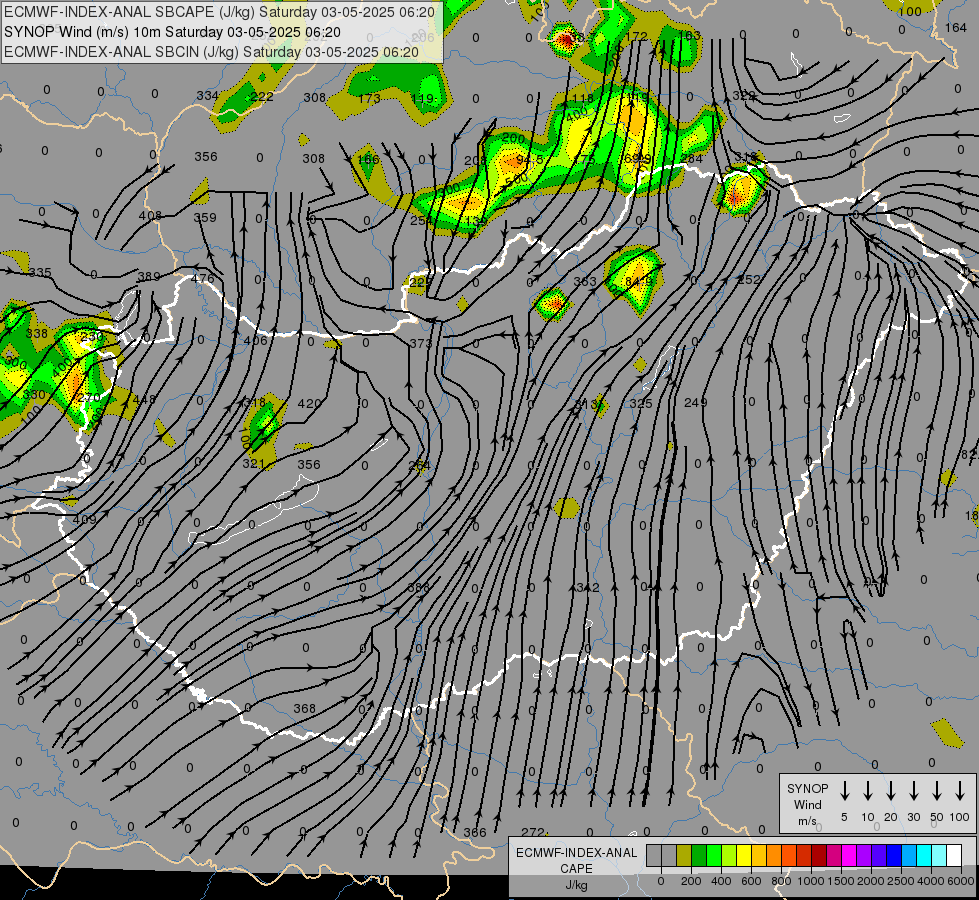Image resolution: width=979 pixels, height=900 pixels.
Task: Click the map value '164'
Action: (956, 27)
